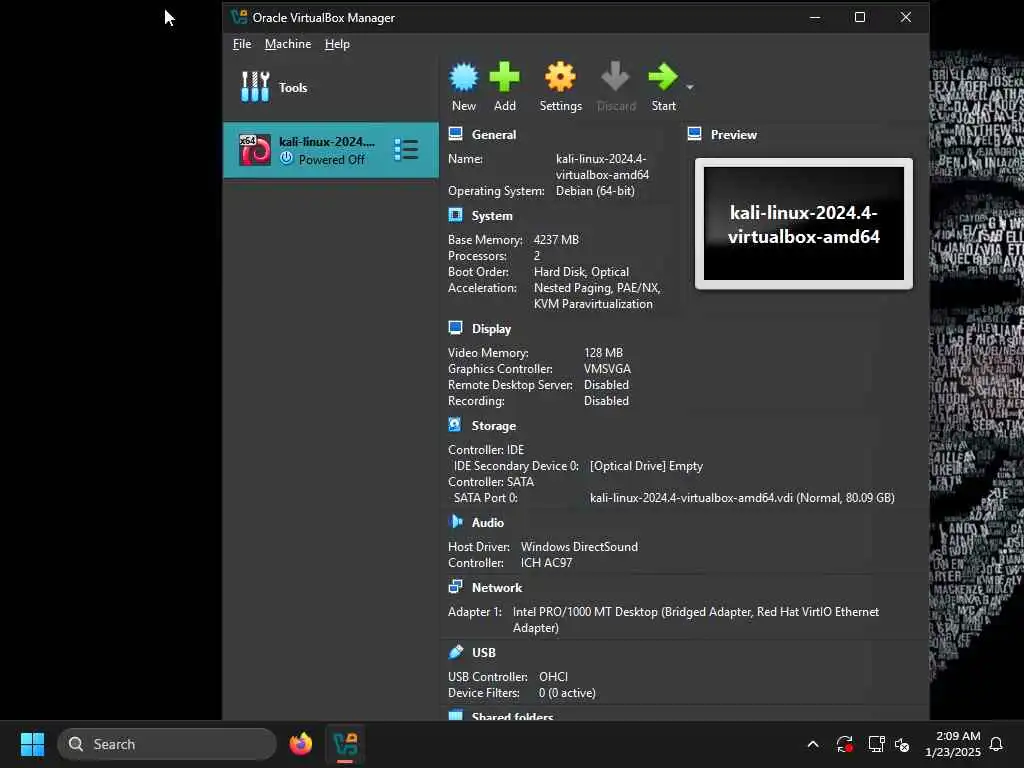Click the Audio section speaker icon
This screenshot has width=1024, height=768.
(455, 522)
